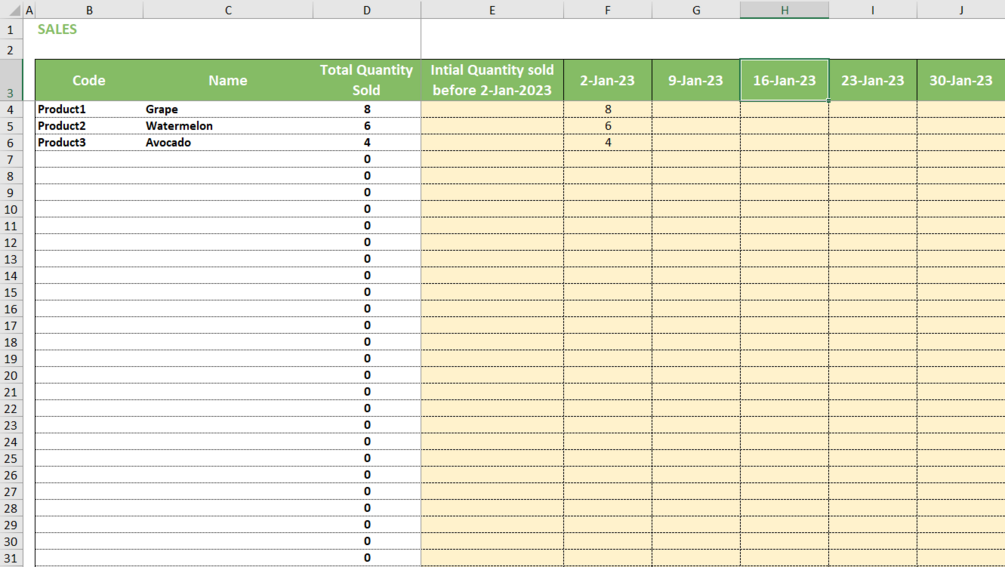The width and height of the screenshot is (1005, 567).
Task: Click the Total Quantity Sold header
Action: pos(367,80)
